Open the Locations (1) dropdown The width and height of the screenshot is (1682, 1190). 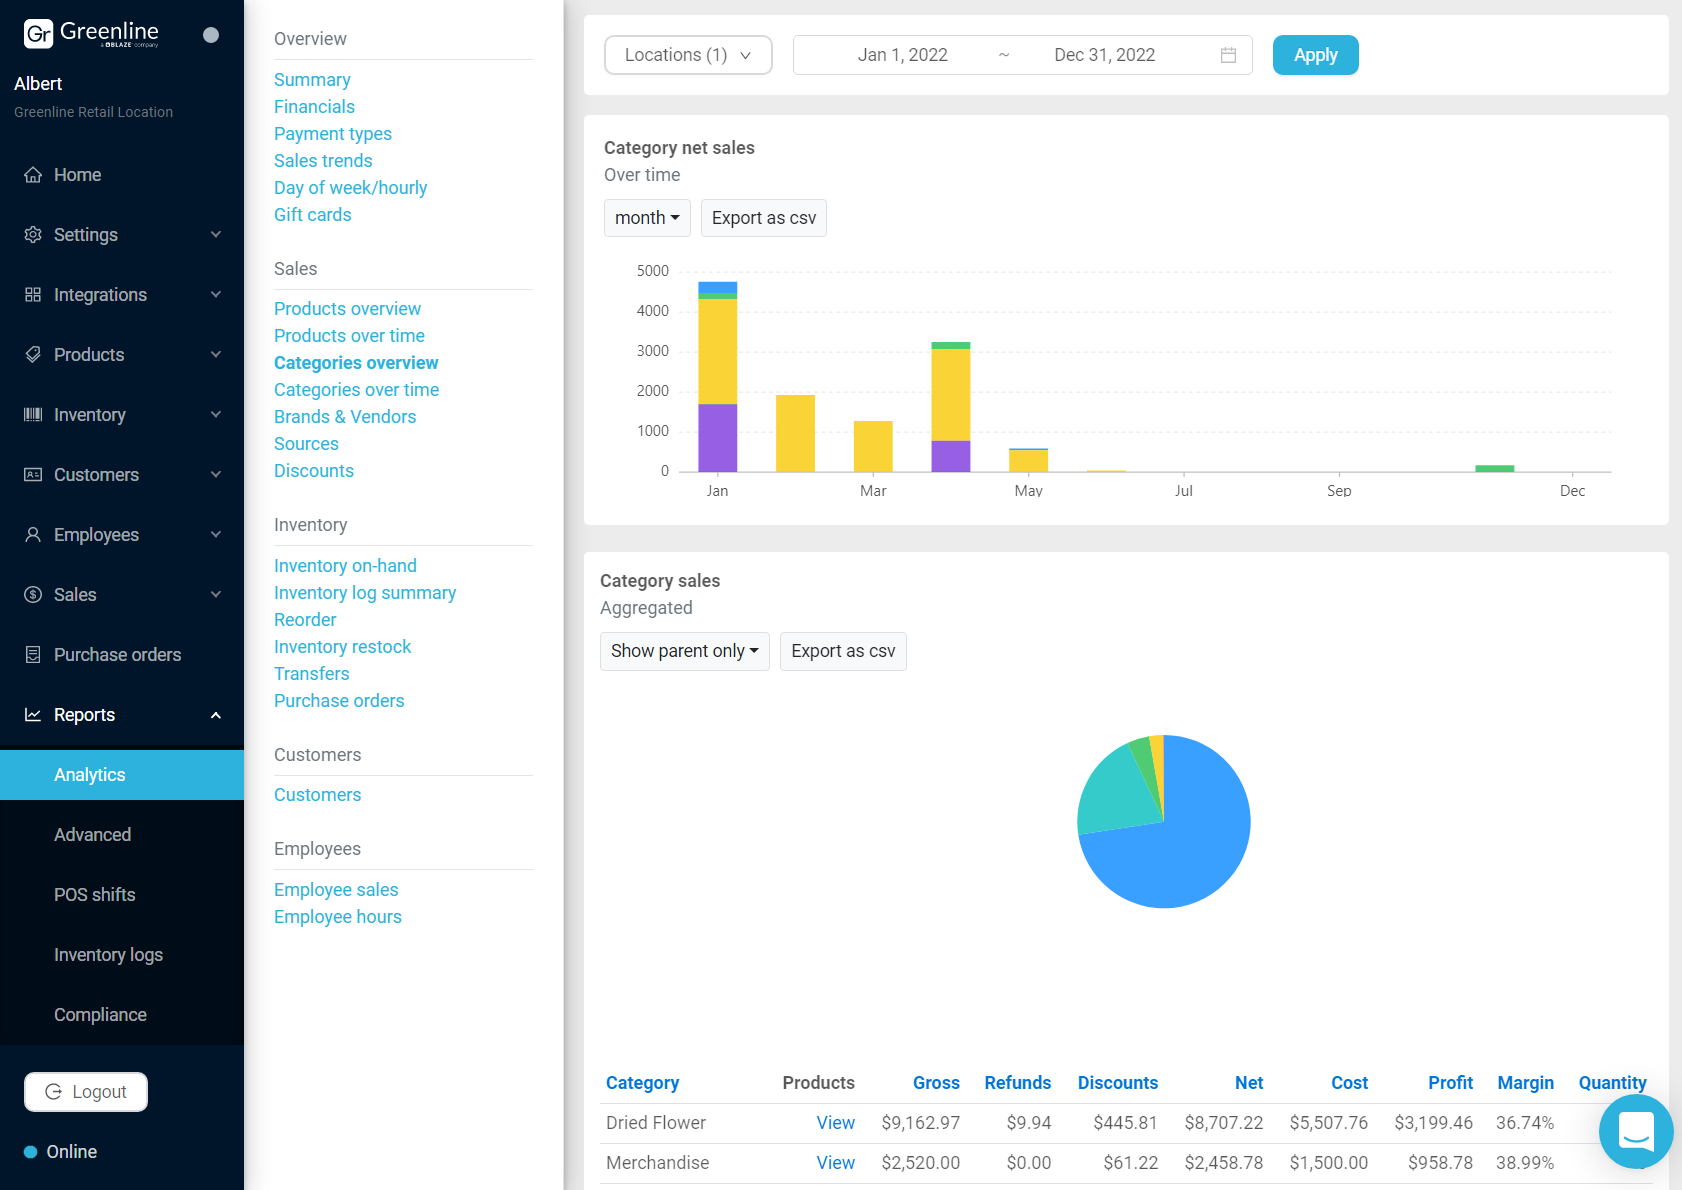(x=688, y=55)
